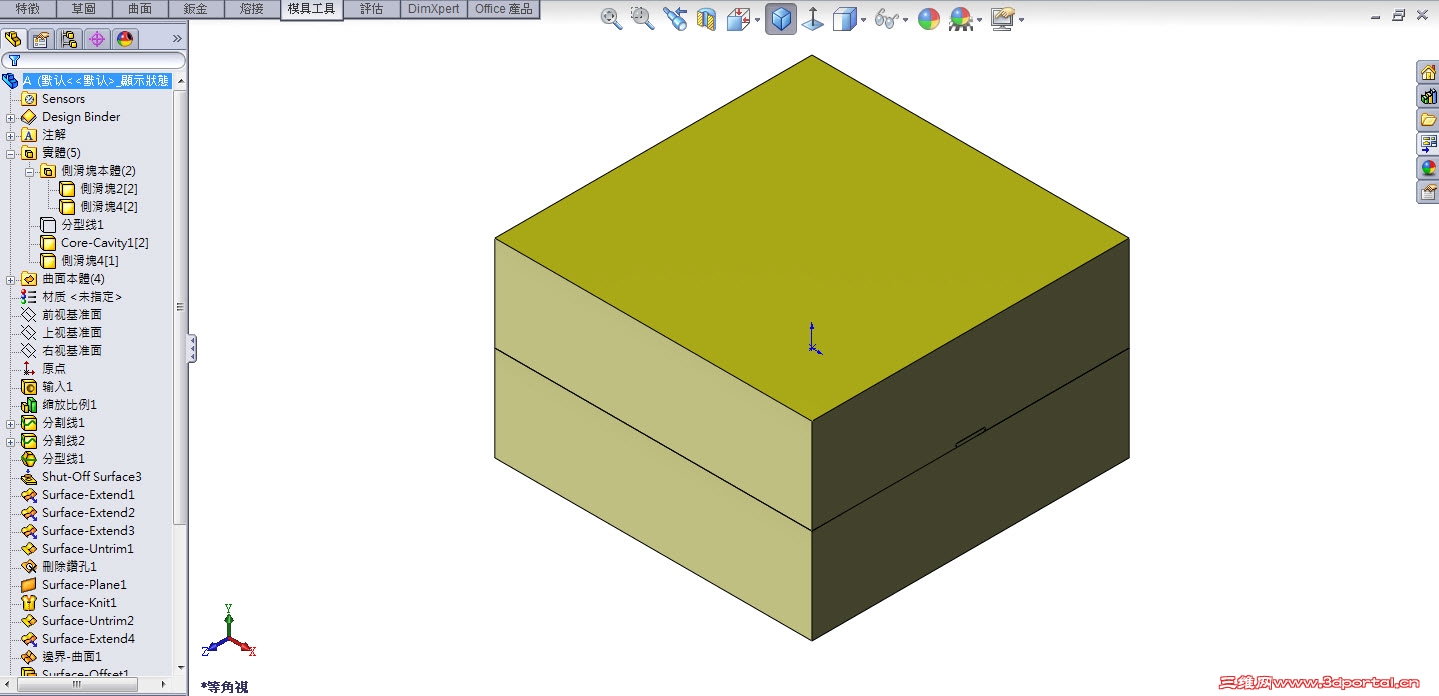Open the FeatureManager design tree tab
This screenshot has height=696, width=1439.
click(x=14, y=39)
